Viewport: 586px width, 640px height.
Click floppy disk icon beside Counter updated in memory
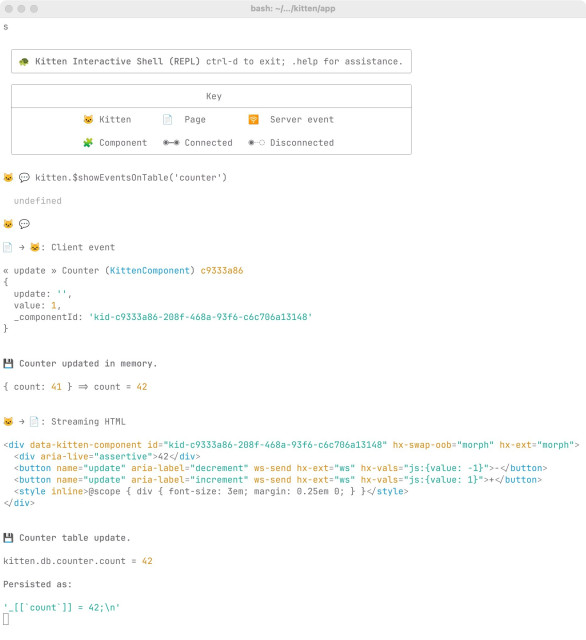[x=8, y=364]
